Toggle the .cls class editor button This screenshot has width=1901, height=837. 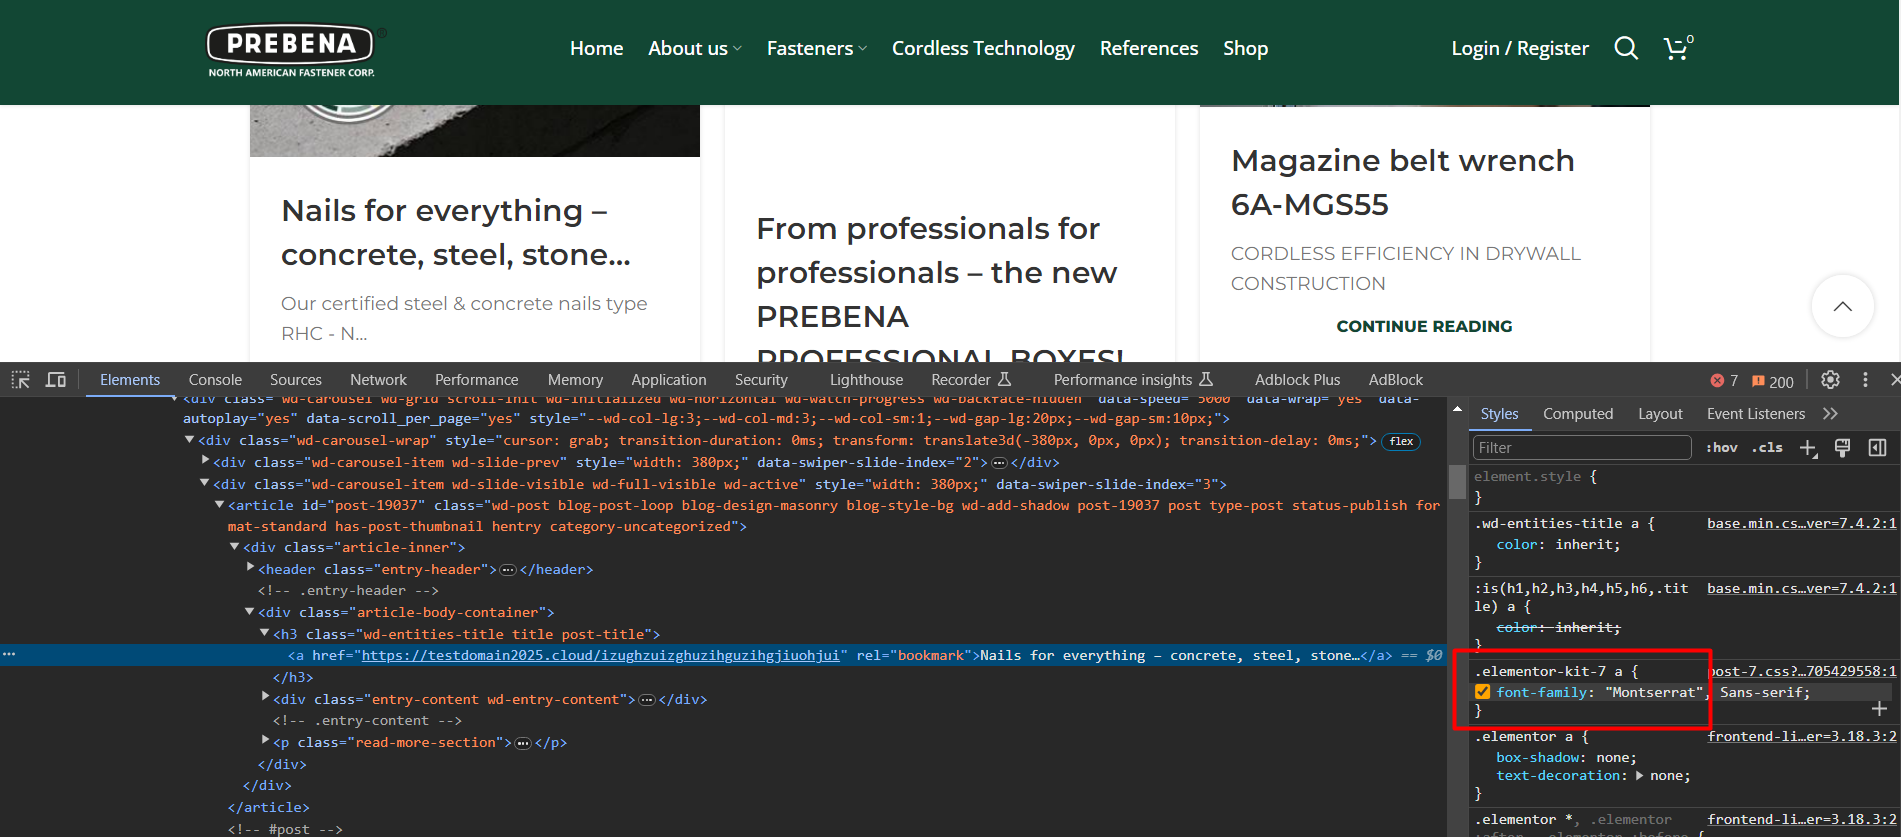click(x=1767, y=448)
